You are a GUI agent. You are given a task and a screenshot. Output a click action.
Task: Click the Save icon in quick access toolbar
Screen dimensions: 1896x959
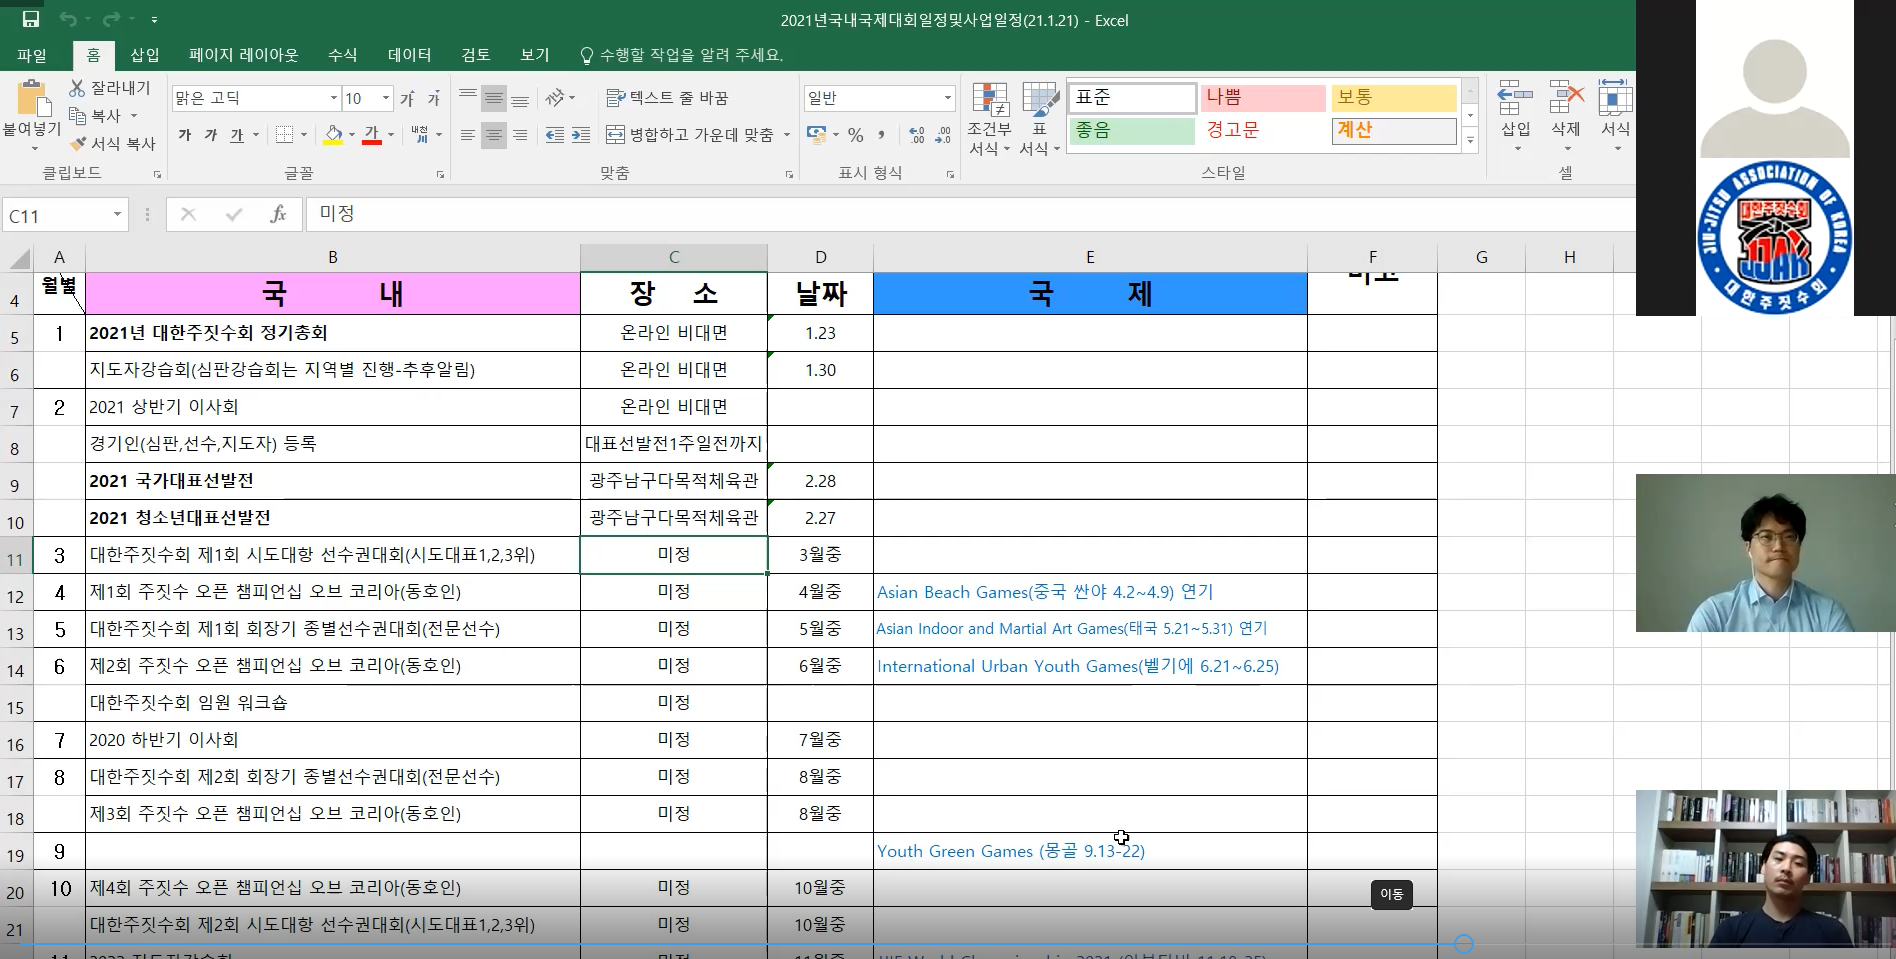pyautogui.click(x=30, y=19)
